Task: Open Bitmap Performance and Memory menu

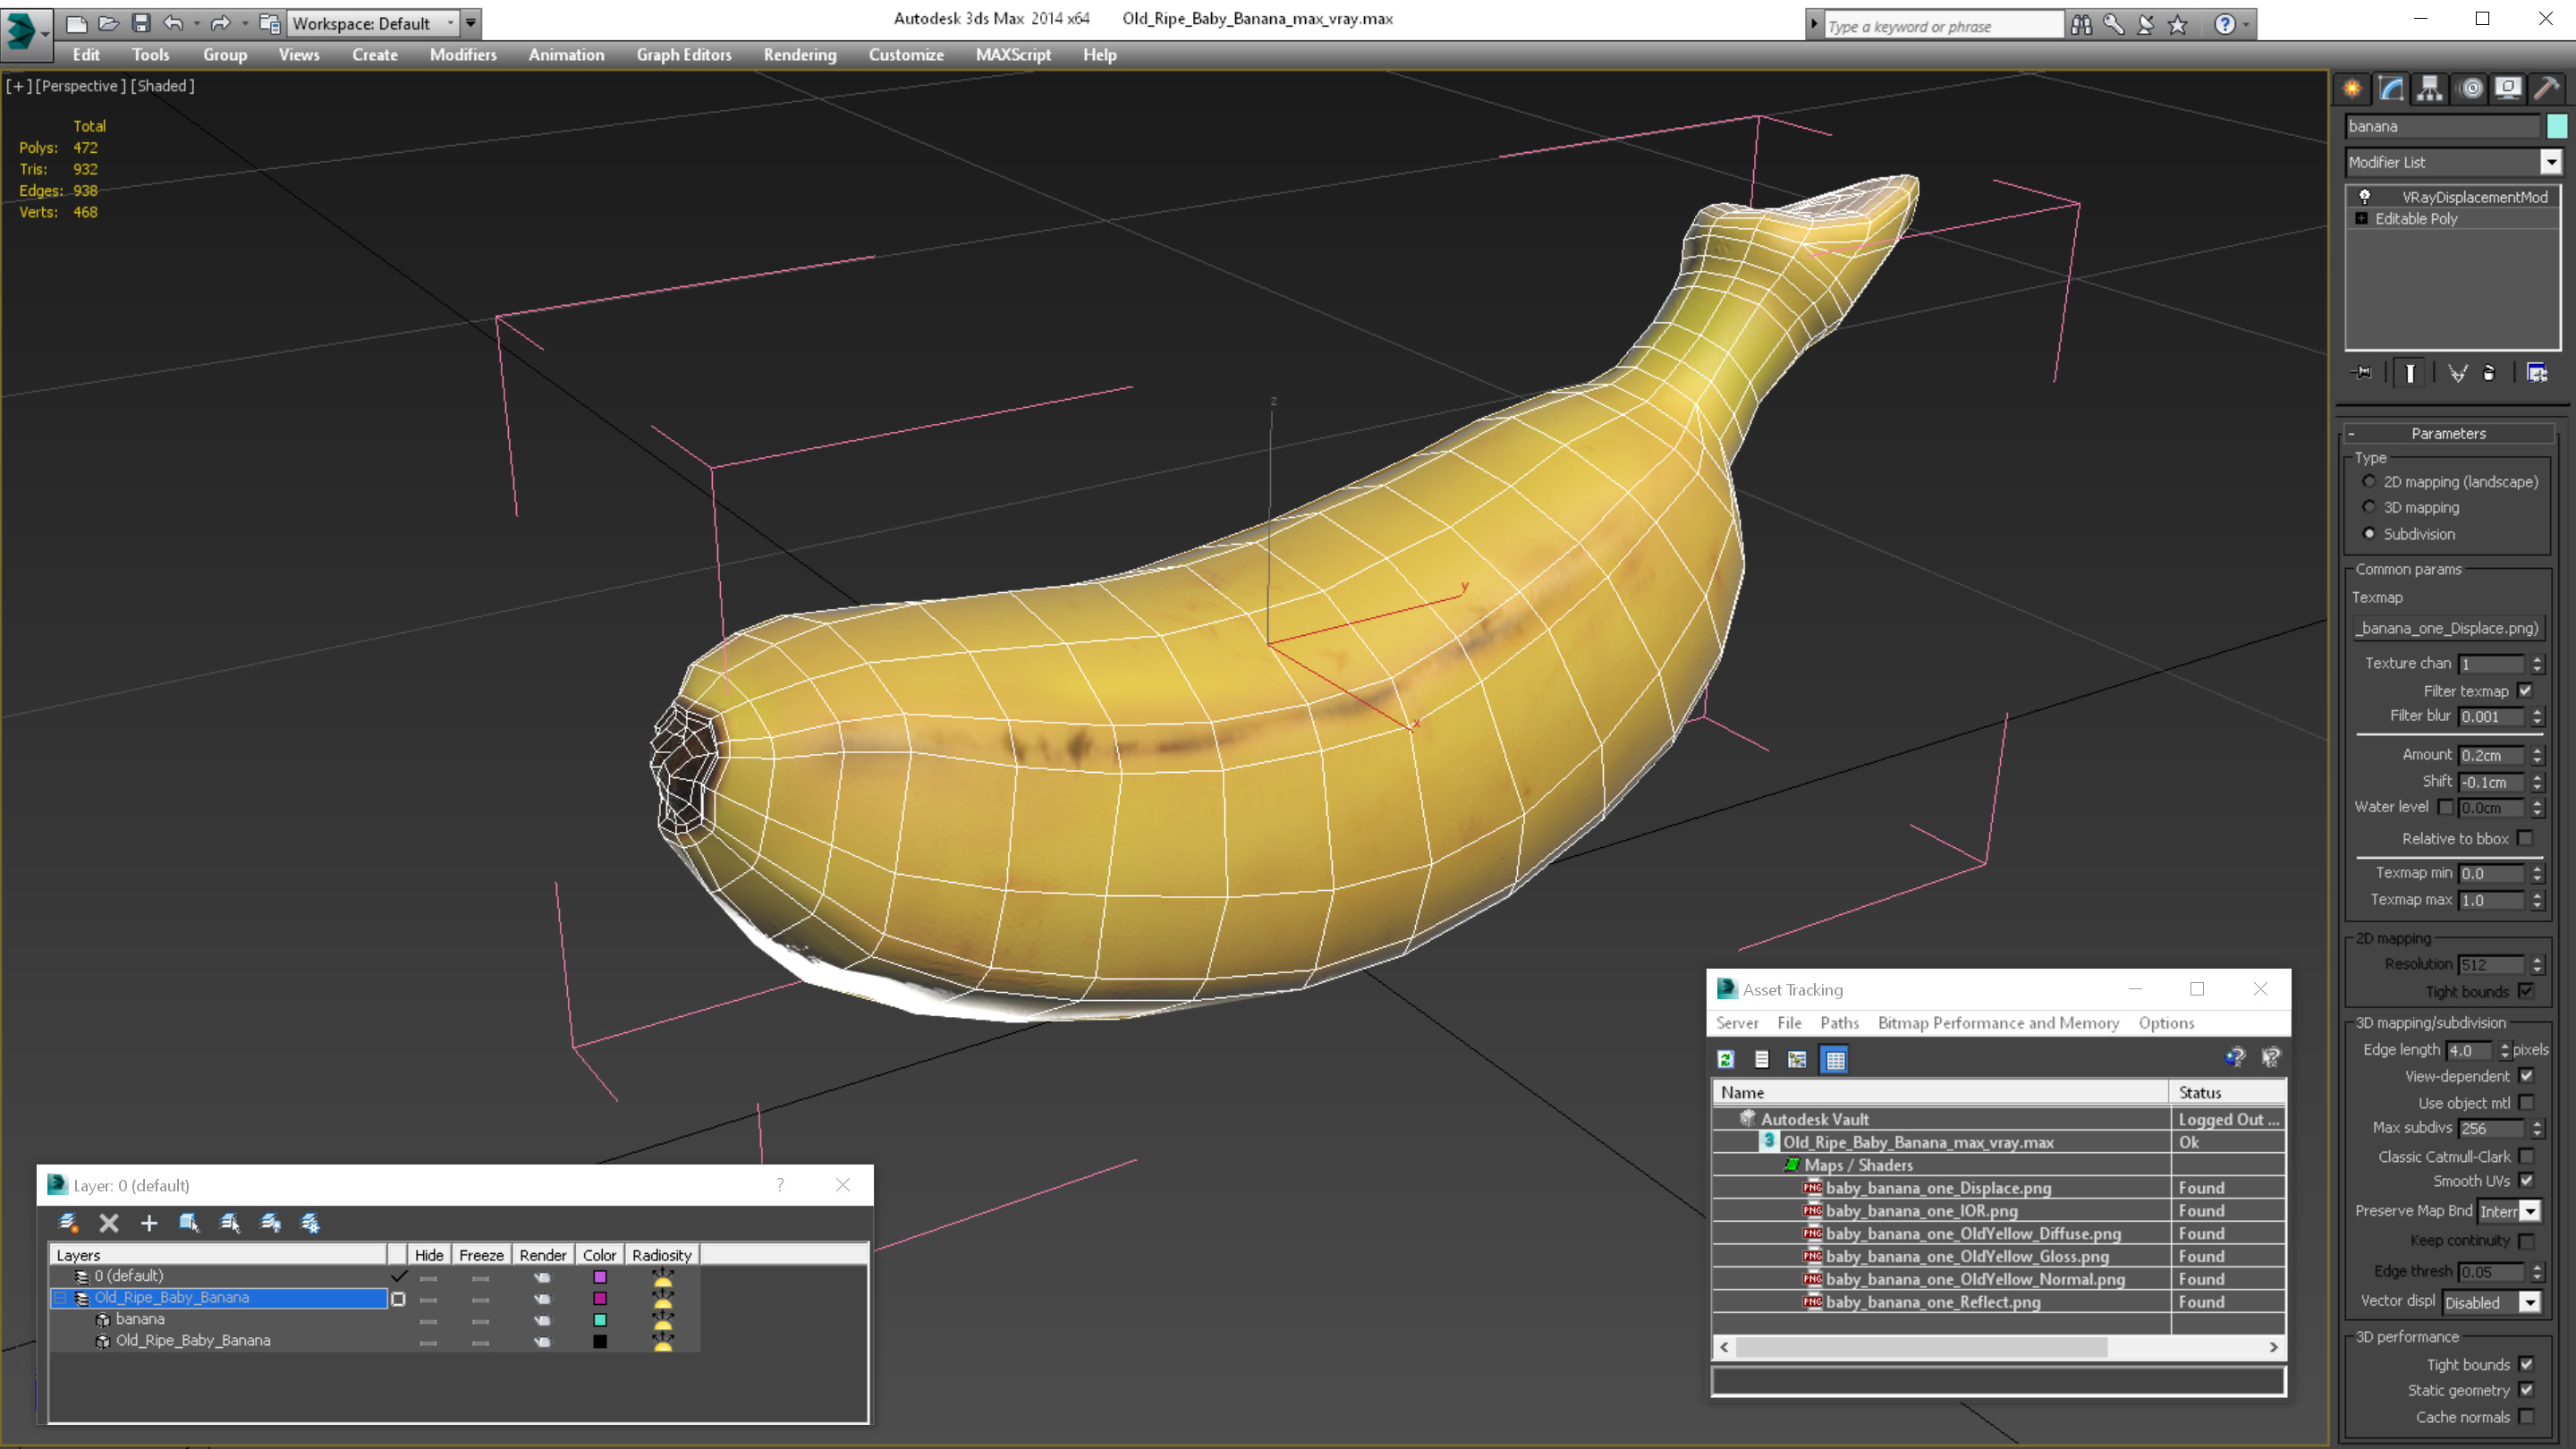Action: click(1998, 1022)
